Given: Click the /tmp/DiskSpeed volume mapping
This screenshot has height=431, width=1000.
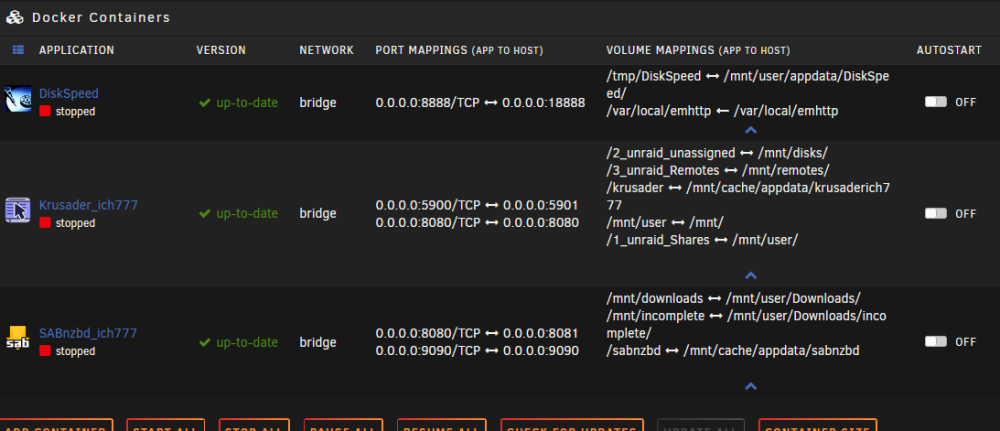Looking at the screenshot, I should (x=747, y=85).
